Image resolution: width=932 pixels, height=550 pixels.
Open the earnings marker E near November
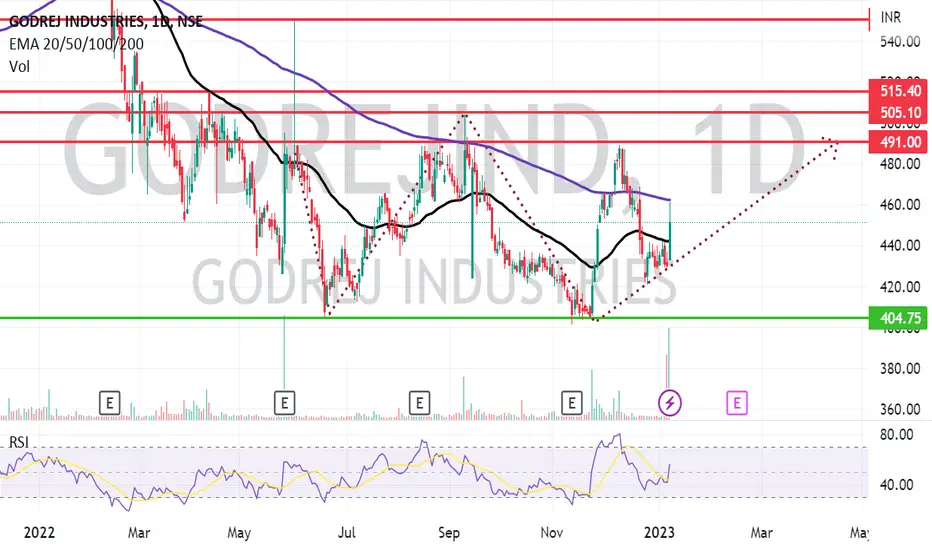[x=571, y=404]
